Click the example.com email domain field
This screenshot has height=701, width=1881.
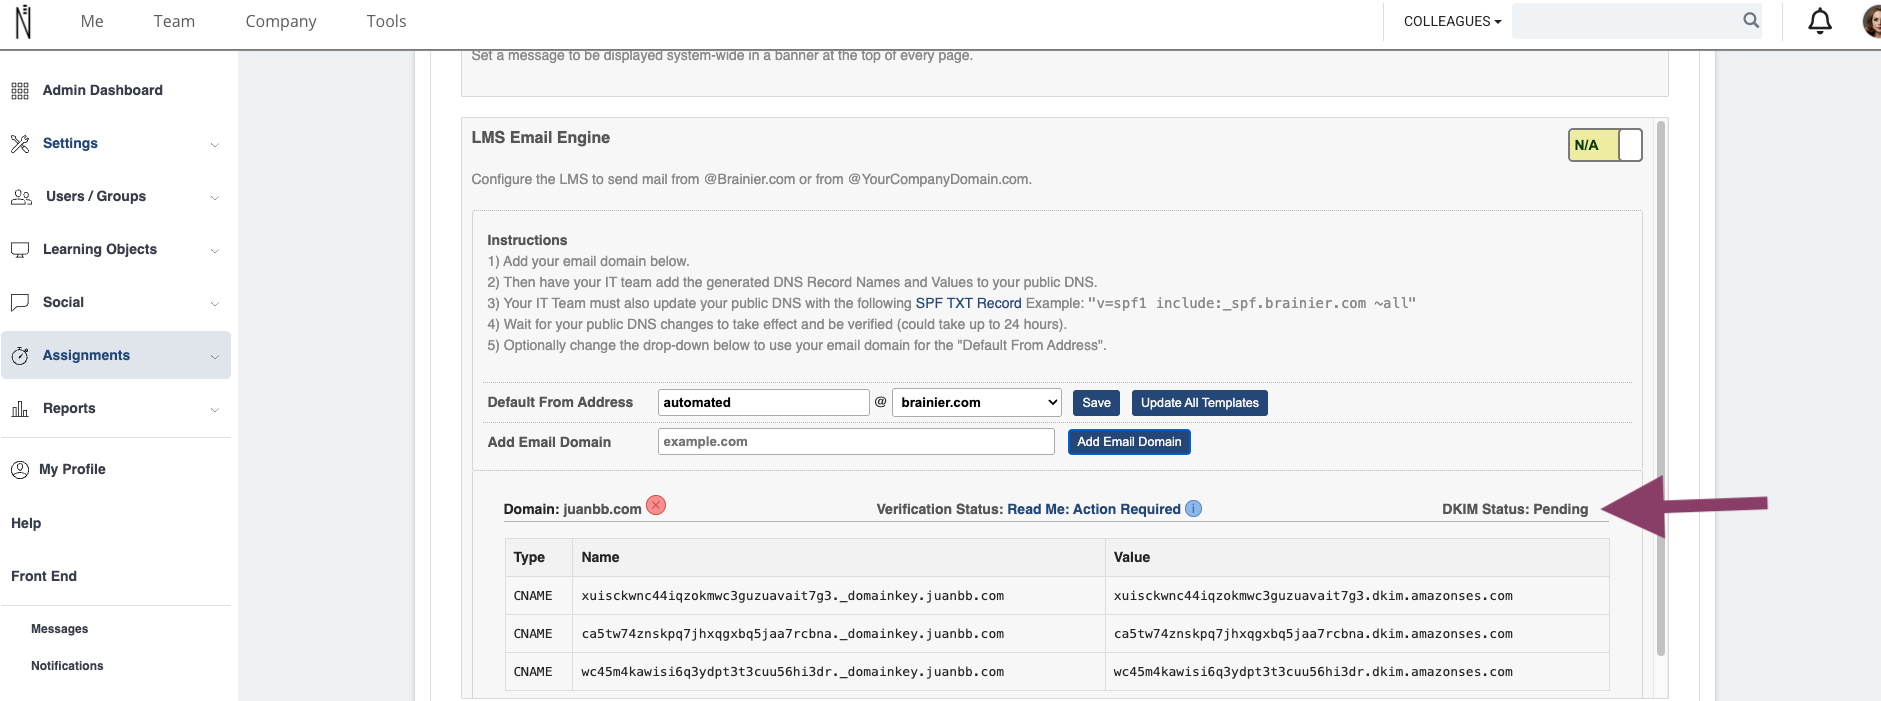pos(856,441)
